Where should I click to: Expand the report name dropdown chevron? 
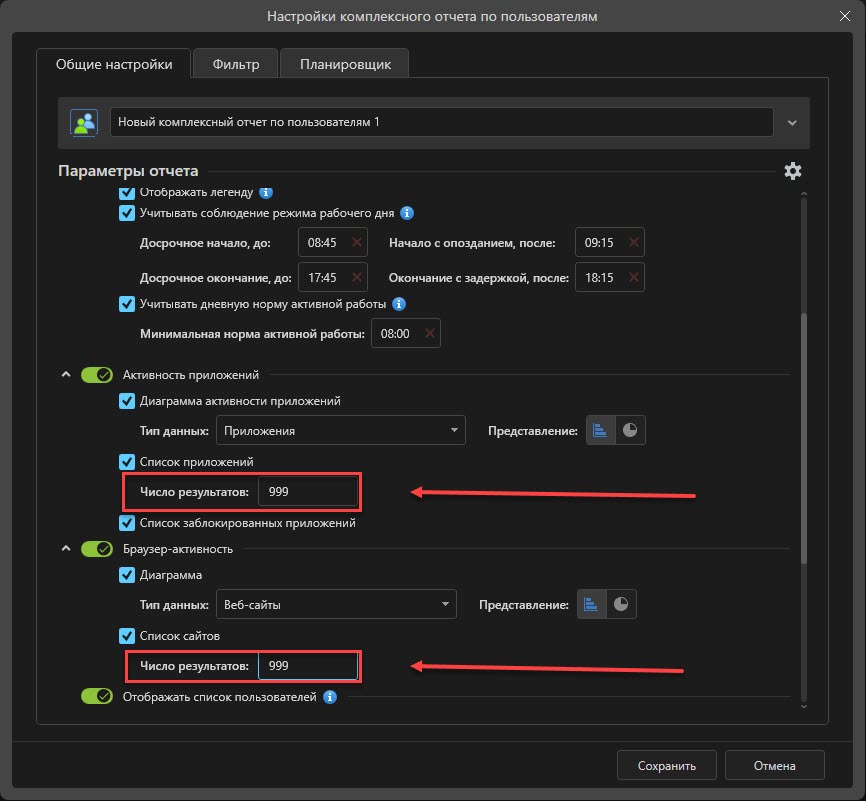(792, 123)
